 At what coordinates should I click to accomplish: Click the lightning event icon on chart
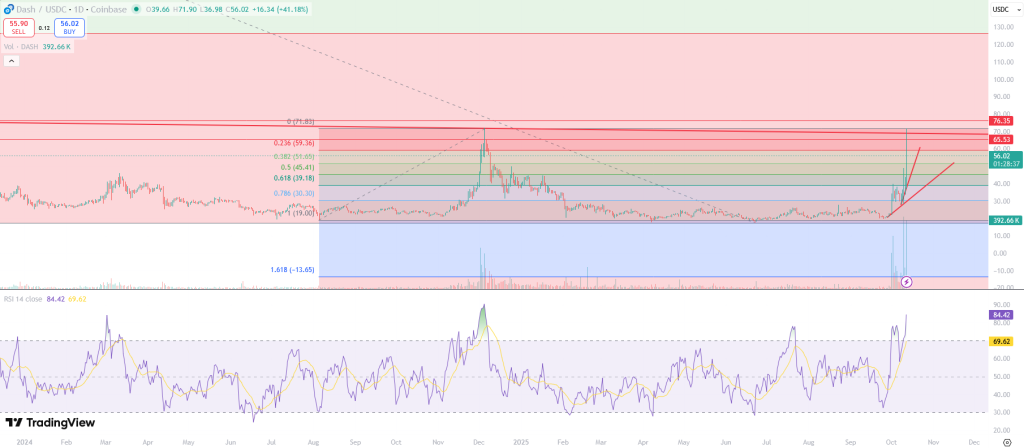point(906,282)
